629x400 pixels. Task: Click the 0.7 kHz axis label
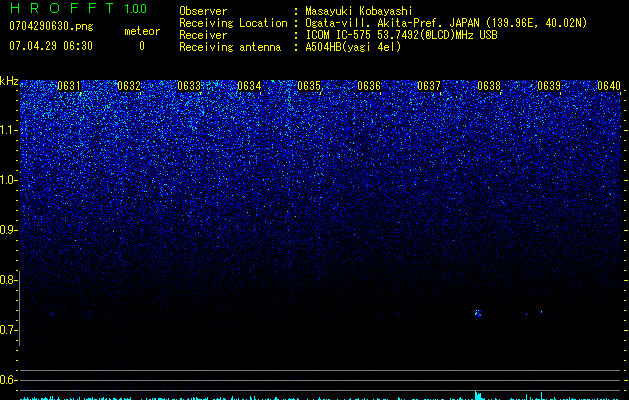9,330
